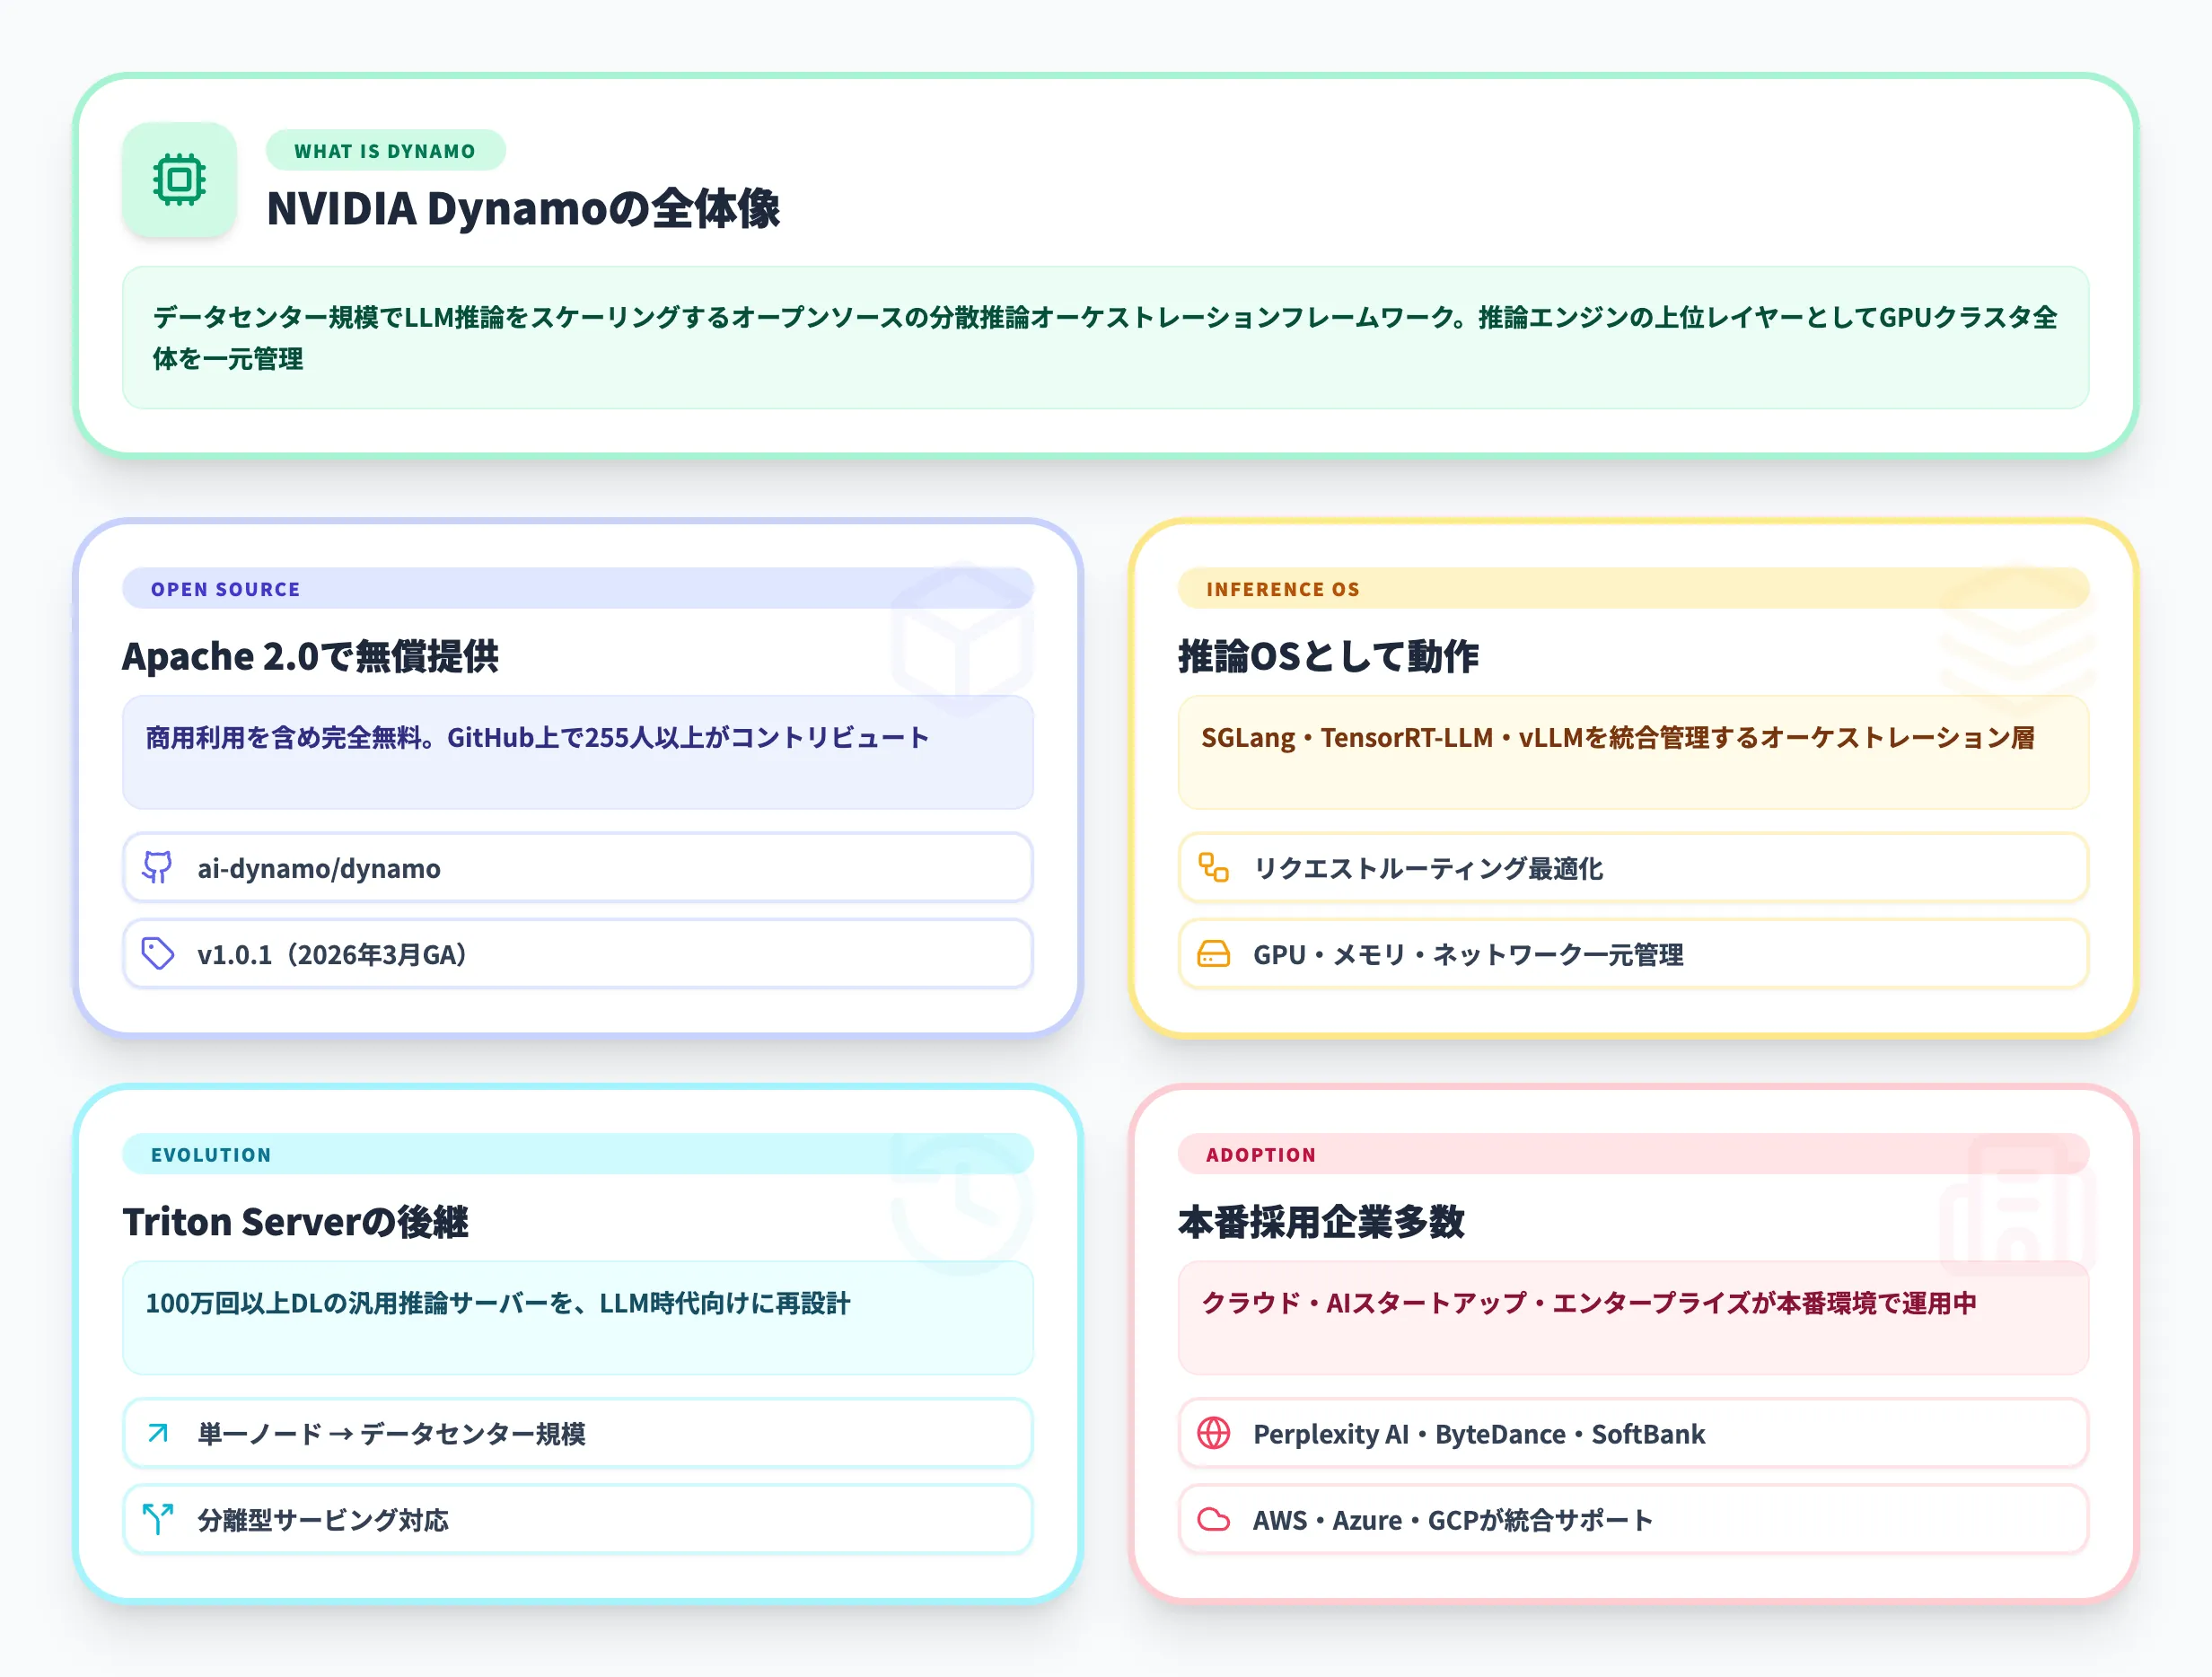Screen dimensions: 2212x1677
Task: Click the routing icon beside リクエストルーティング最適化
Action: [x=1213, y=867]
